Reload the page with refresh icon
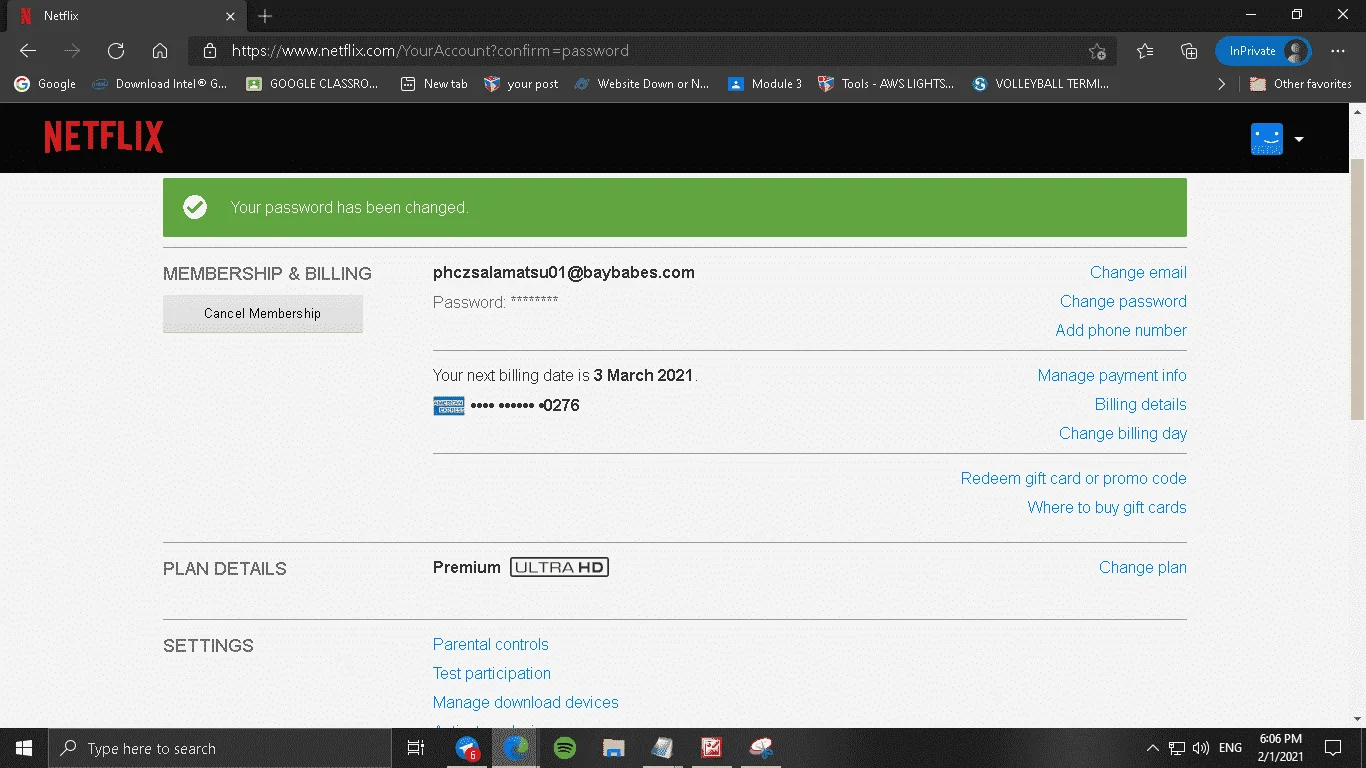The width and height of the screenshot is (1366, 768). pyautogui.click(x=116, y=51)
